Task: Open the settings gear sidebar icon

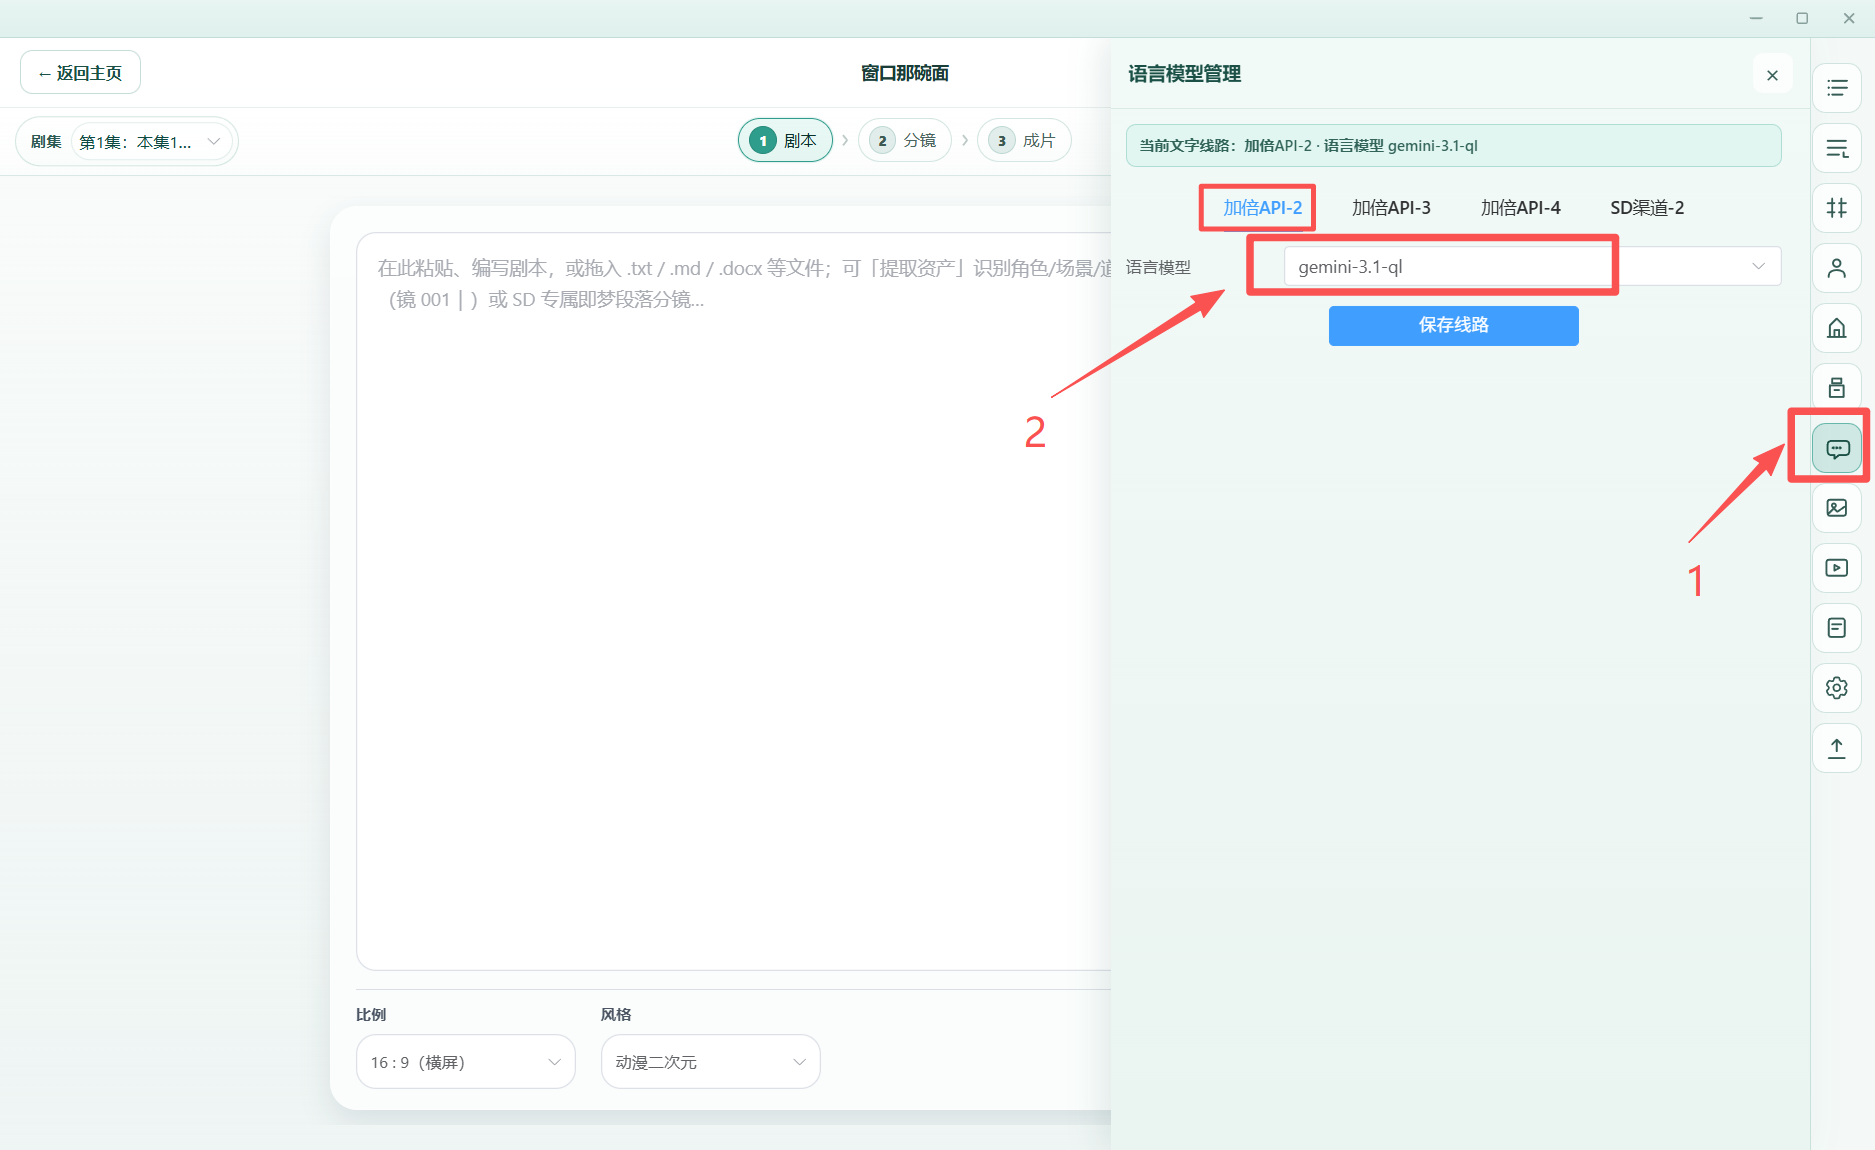Action: click(1837, 688)
